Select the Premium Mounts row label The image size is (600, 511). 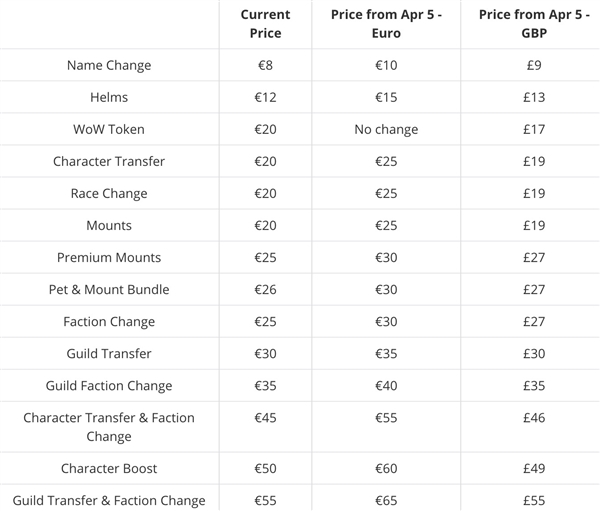109,257
